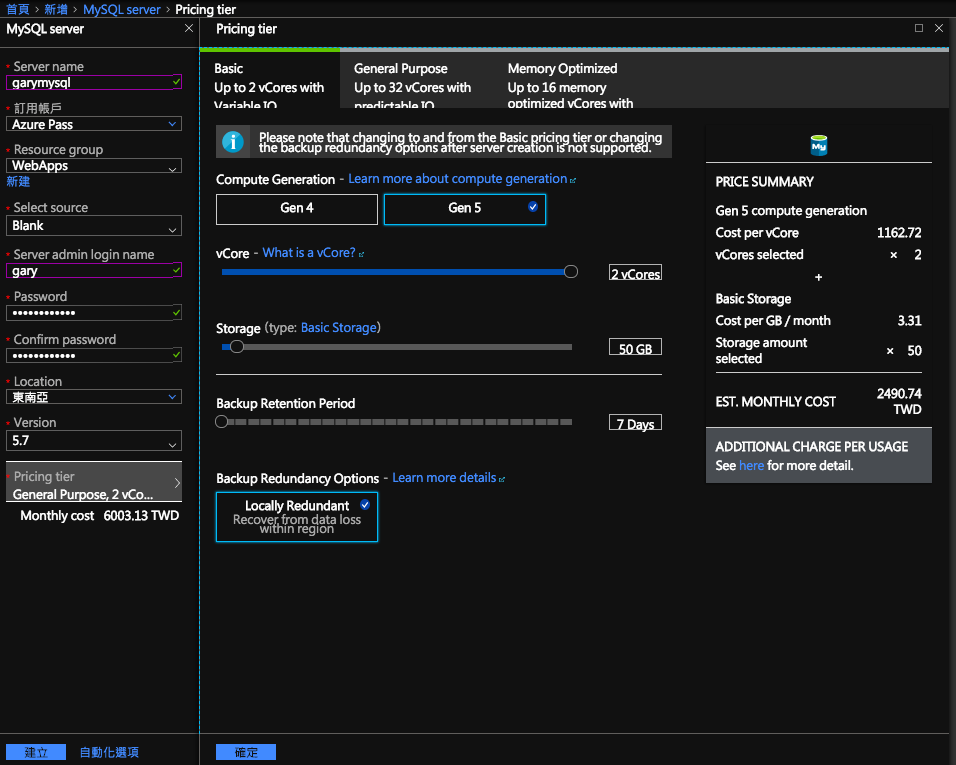The width and height of the screenshot is (956, 765).
Task: Click the 7 Days retention value box
Action: pyautogui.click(x=635, y=422)
